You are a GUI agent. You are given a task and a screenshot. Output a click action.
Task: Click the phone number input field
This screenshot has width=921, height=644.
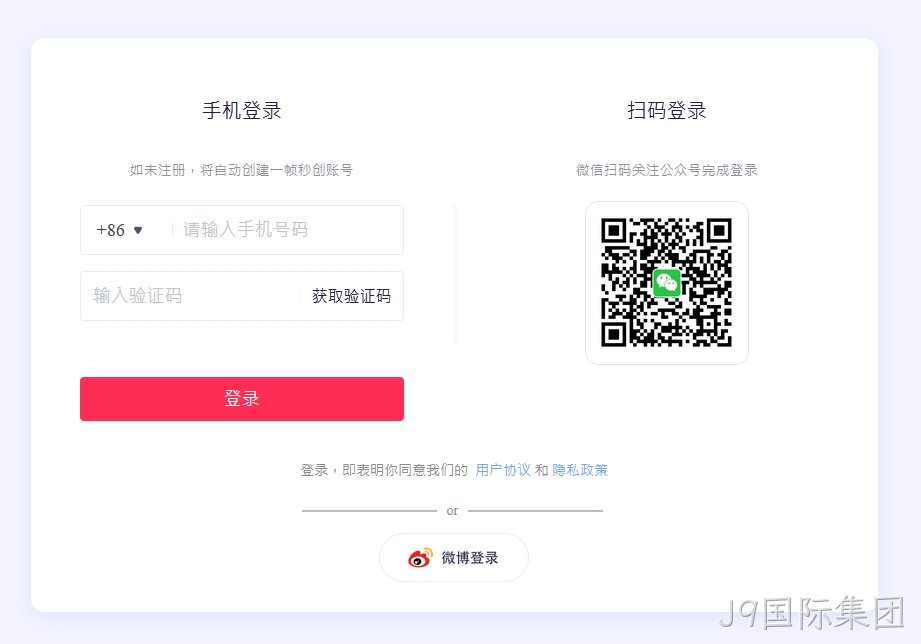290,230
